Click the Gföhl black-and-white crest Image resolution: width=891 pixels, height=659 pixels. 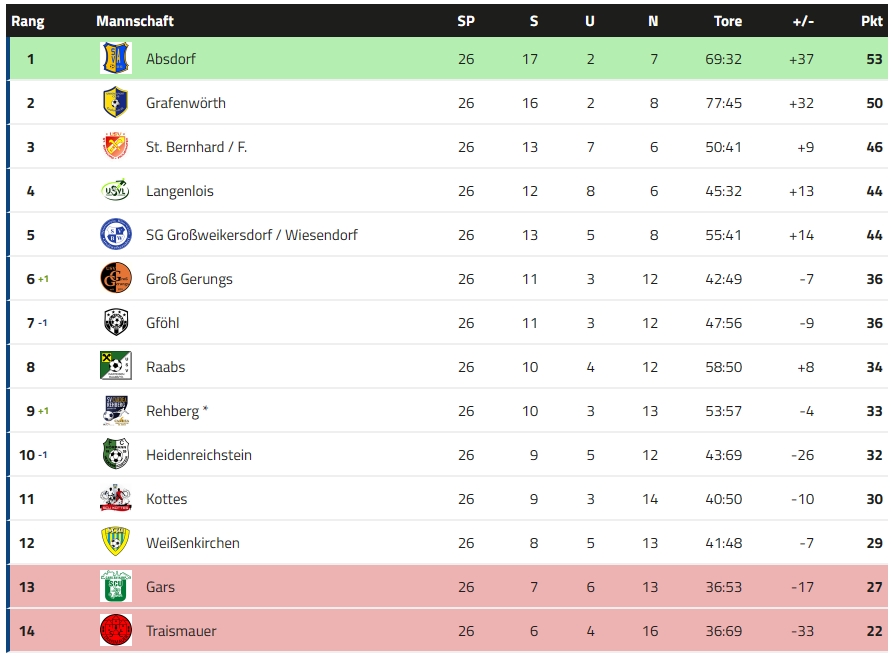tap(116, 322)
